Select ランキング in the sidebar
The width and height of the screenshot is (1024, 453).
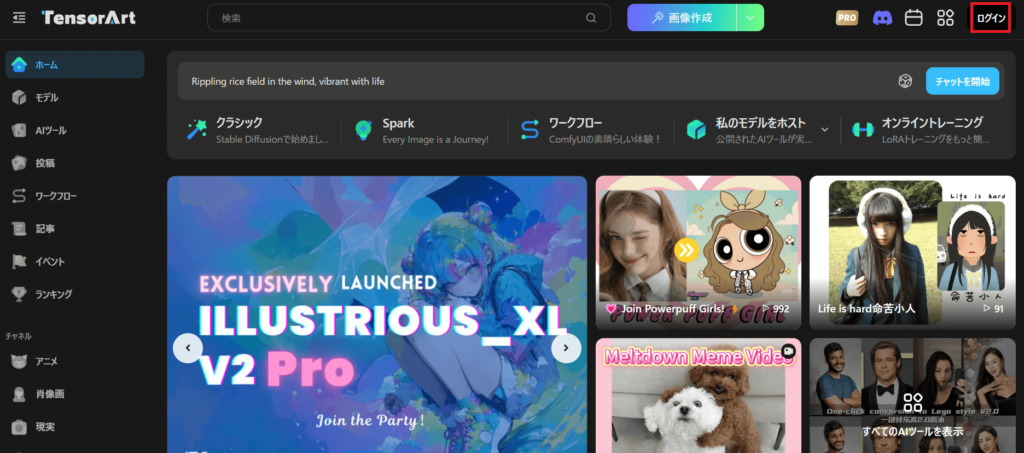click(75, 294)
